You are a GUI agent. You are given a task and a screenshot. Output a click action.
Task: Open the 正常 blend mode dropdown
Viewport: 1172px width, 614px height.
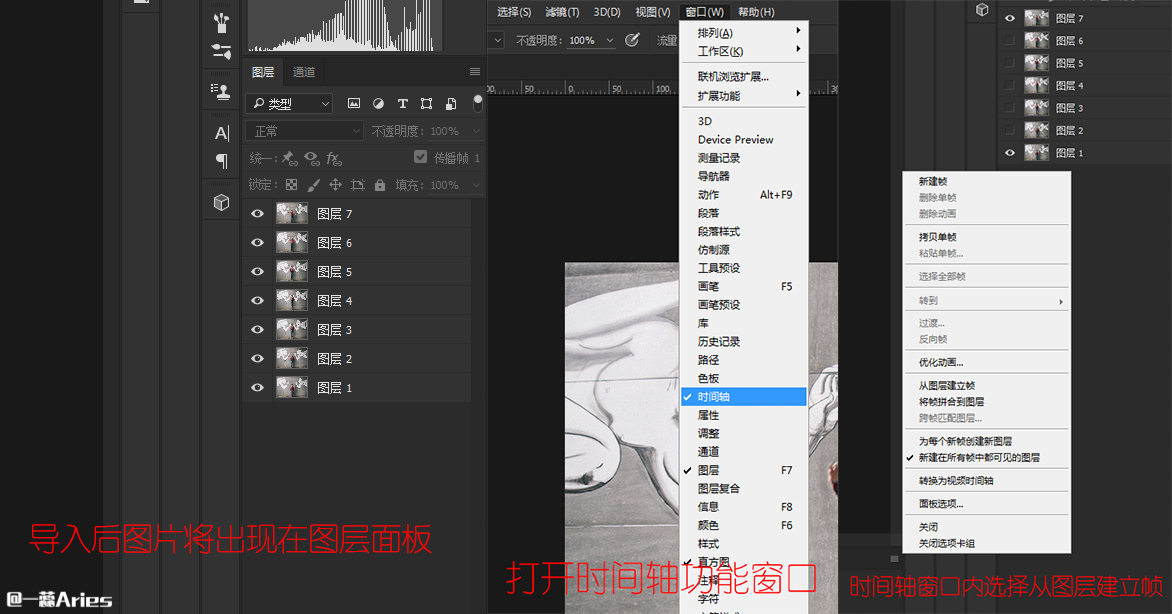(304, 131)
